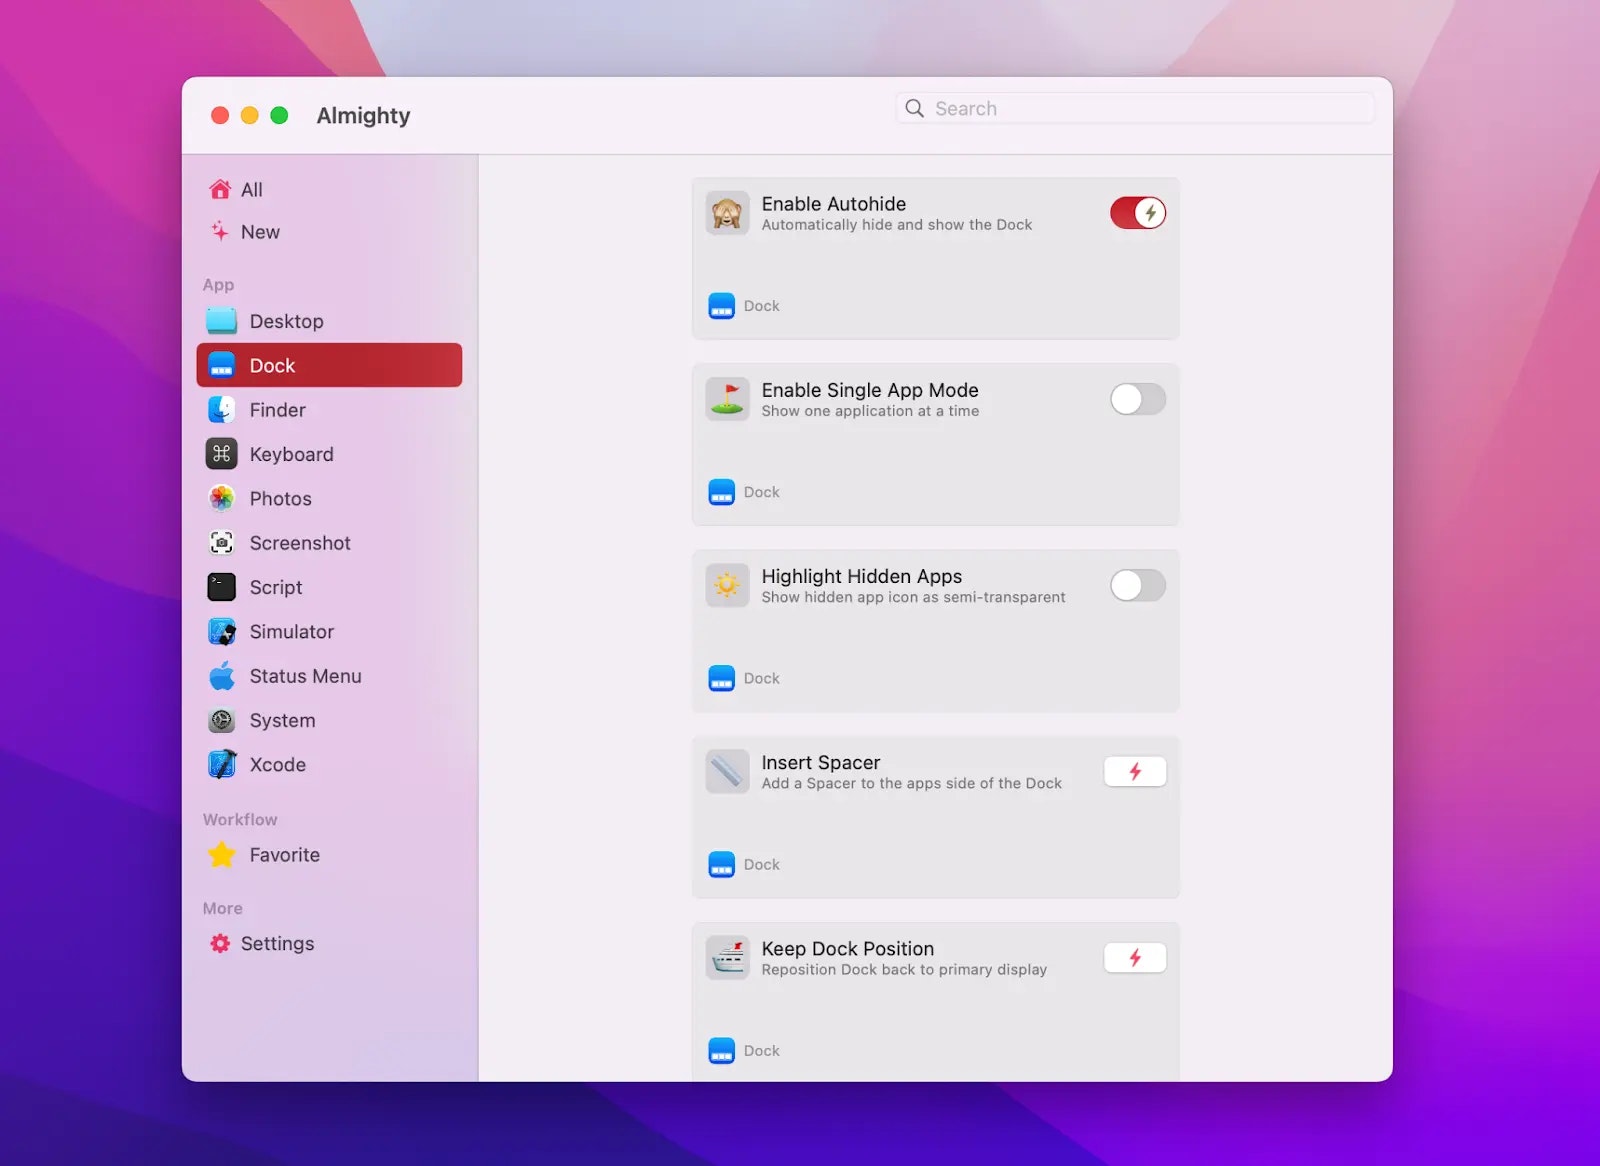1600x1166 pixels.
Task: Run the Insert Spacer lightning button
Action: [x=1135, y=771]
